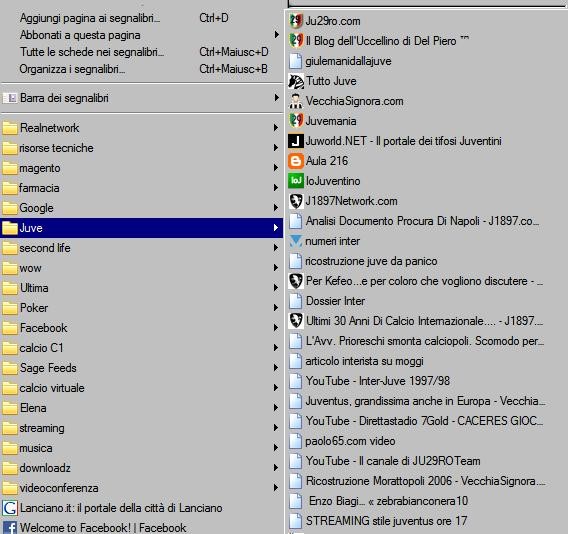Image resolution: width=568 pixels, height=534 pixels.
Task: Click the numeri inter favicon
Action: (296, 241)
